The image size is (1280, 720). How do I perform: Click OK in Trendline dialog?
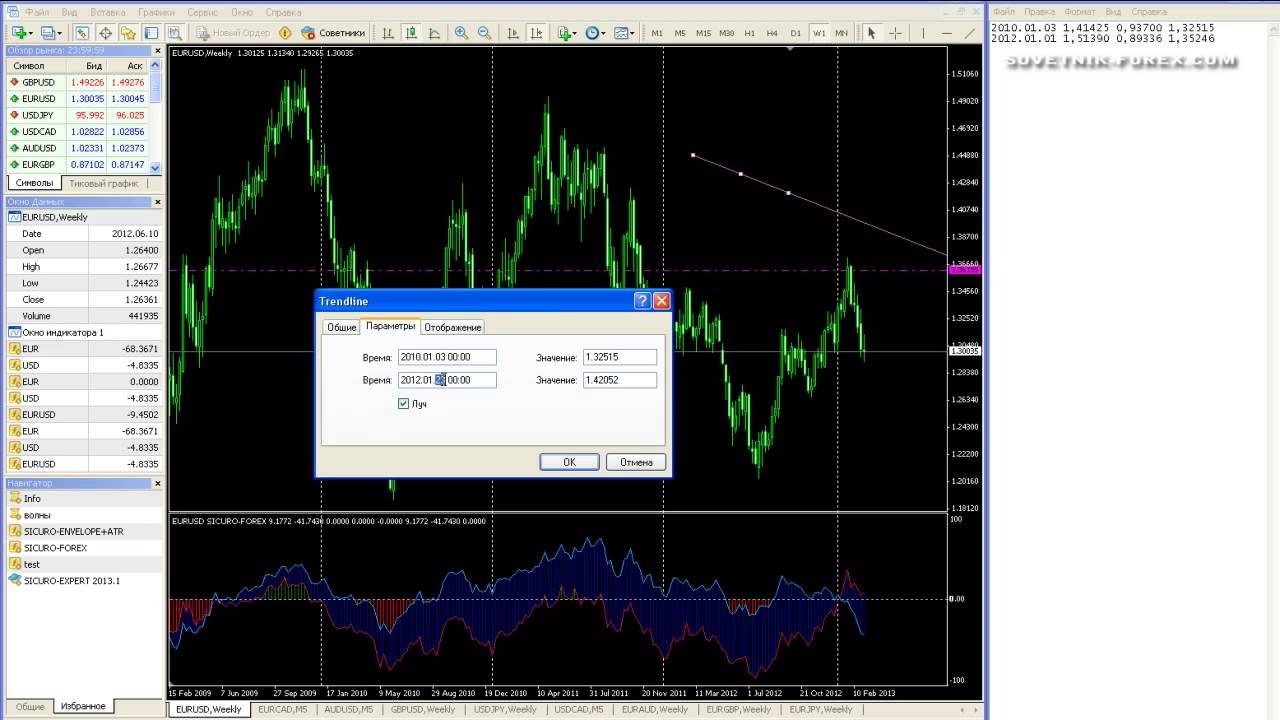(x=569, y=462)
